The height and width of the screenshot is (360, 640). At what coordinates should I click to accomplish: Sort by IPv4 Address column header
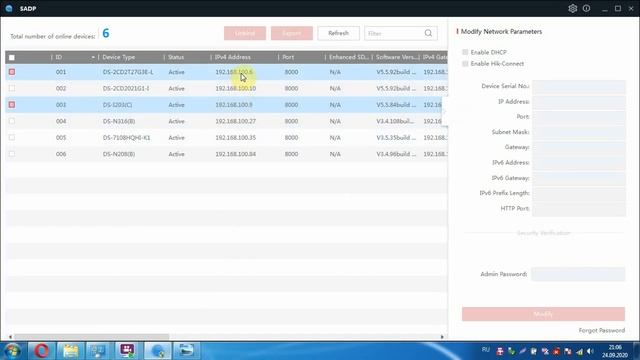click(x=233, y=57)
